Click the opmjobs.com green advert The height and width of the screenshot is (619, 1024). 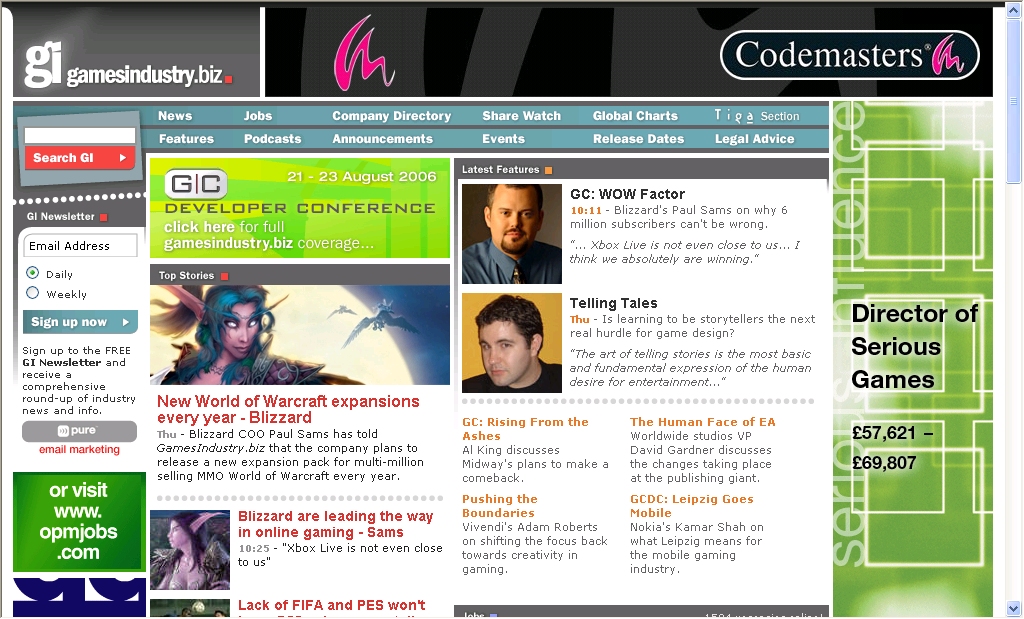pyautogui.click(x=79, y=522)
